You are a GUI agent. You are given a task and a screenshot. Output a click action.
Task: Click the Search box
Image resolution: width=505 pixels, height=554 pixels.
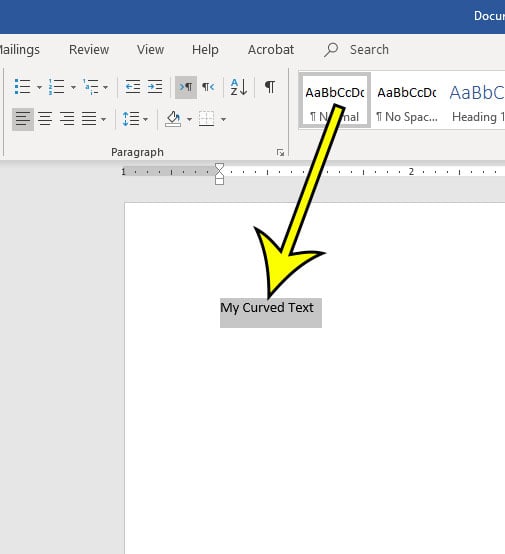click(x=369, y=50)
